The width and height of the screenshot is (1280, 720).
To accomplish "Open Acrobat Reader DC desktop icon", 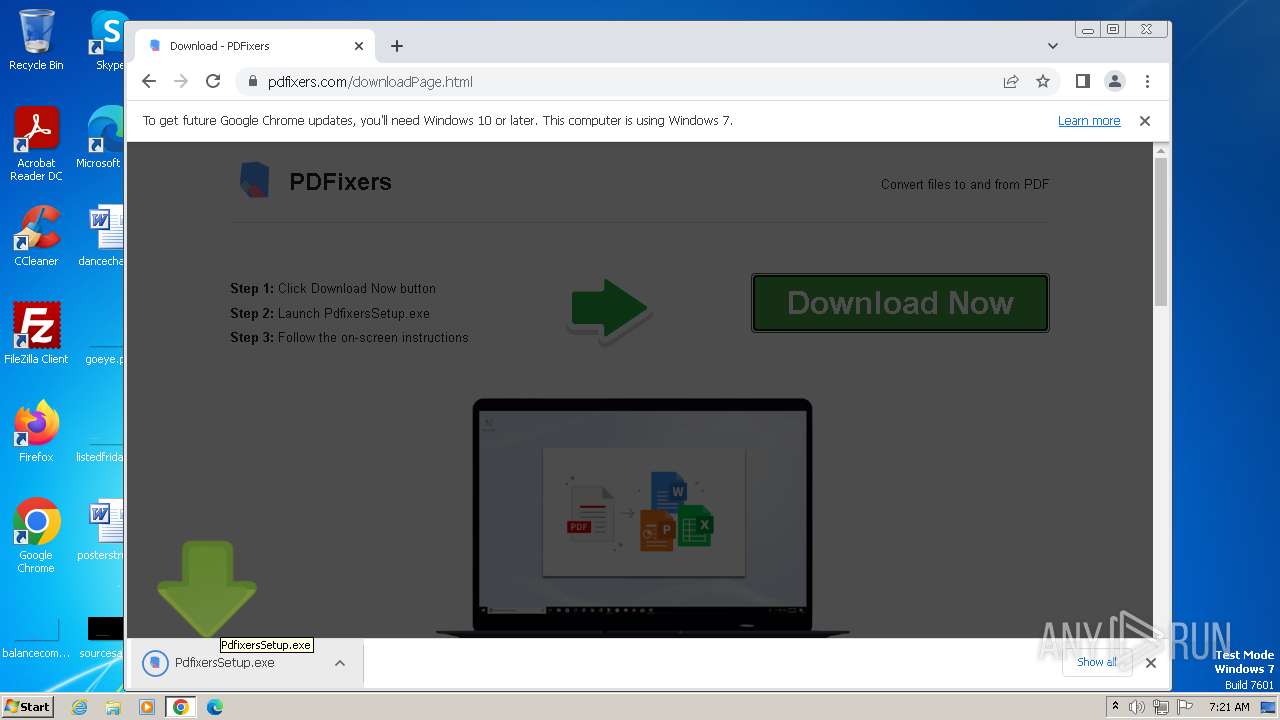I will pos(36,144).
